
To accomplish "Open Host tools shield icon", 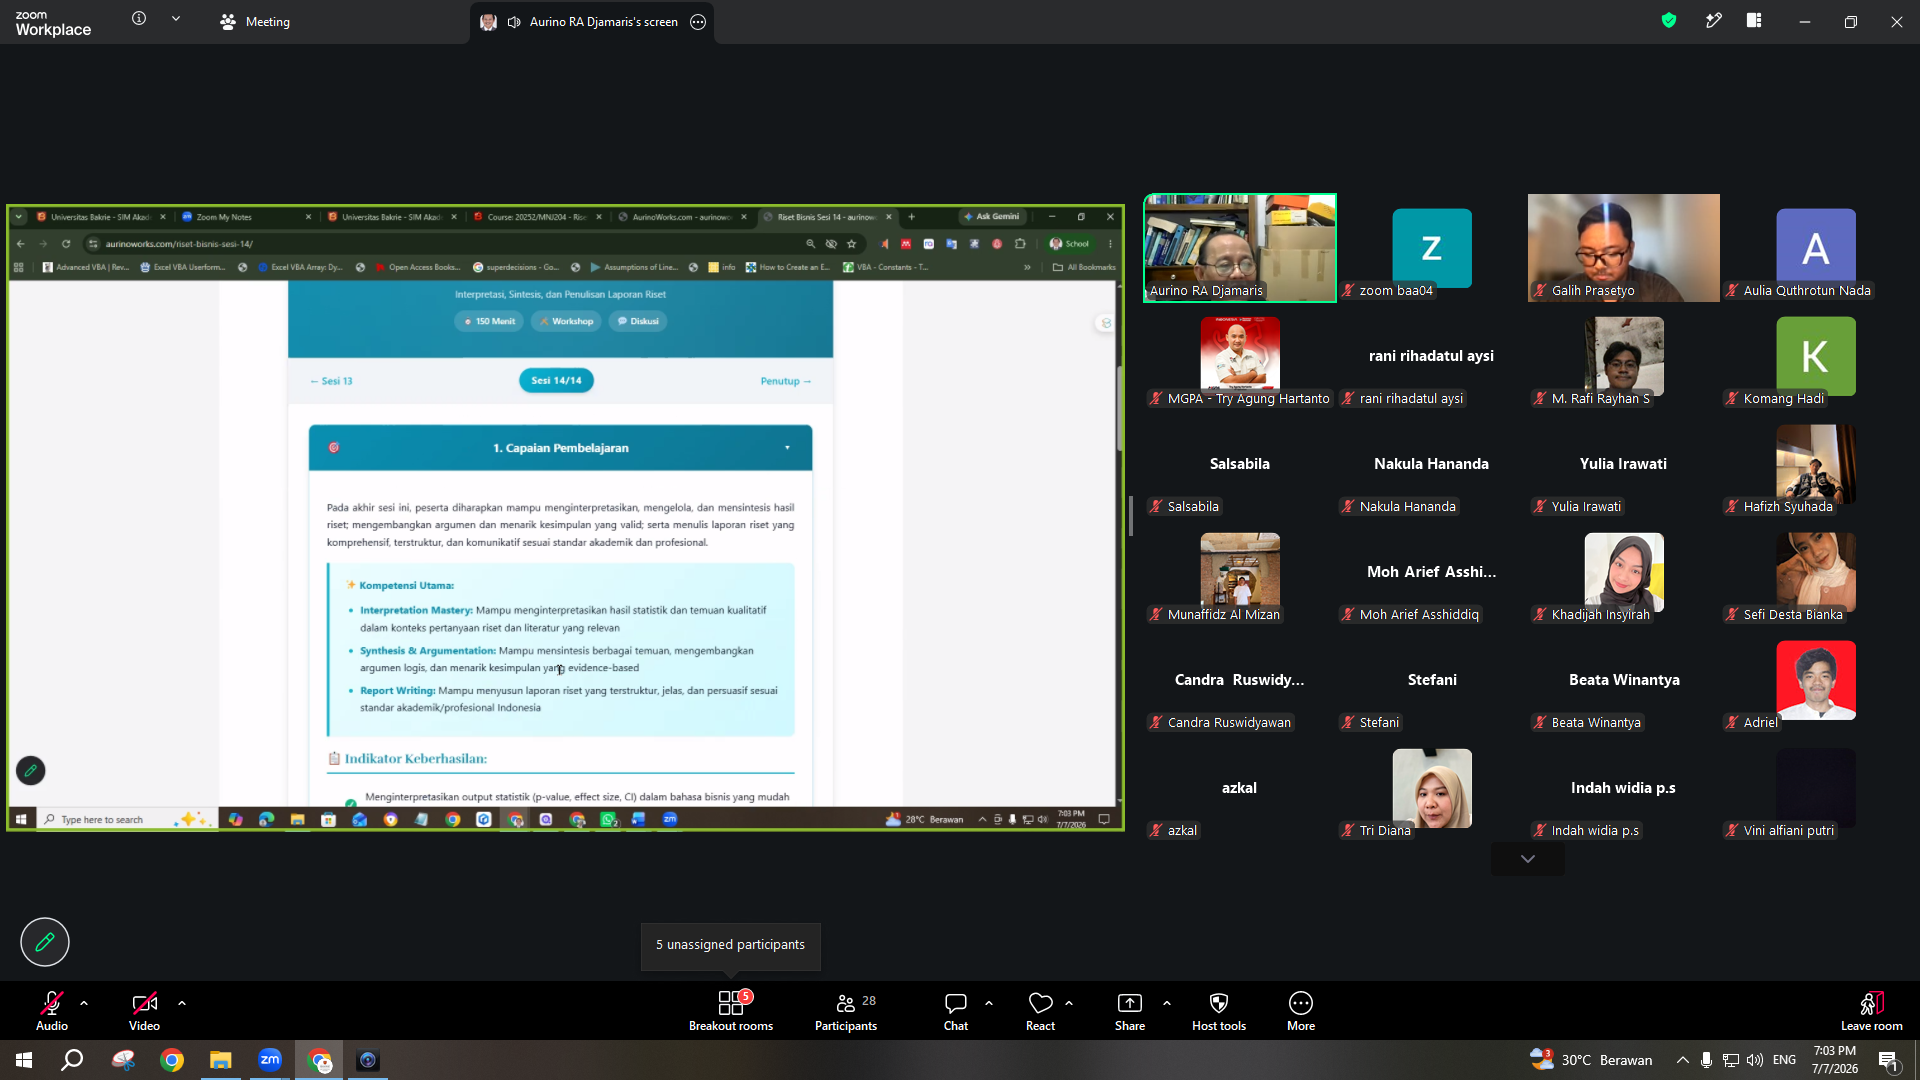I will [x=1219, y=1010].
